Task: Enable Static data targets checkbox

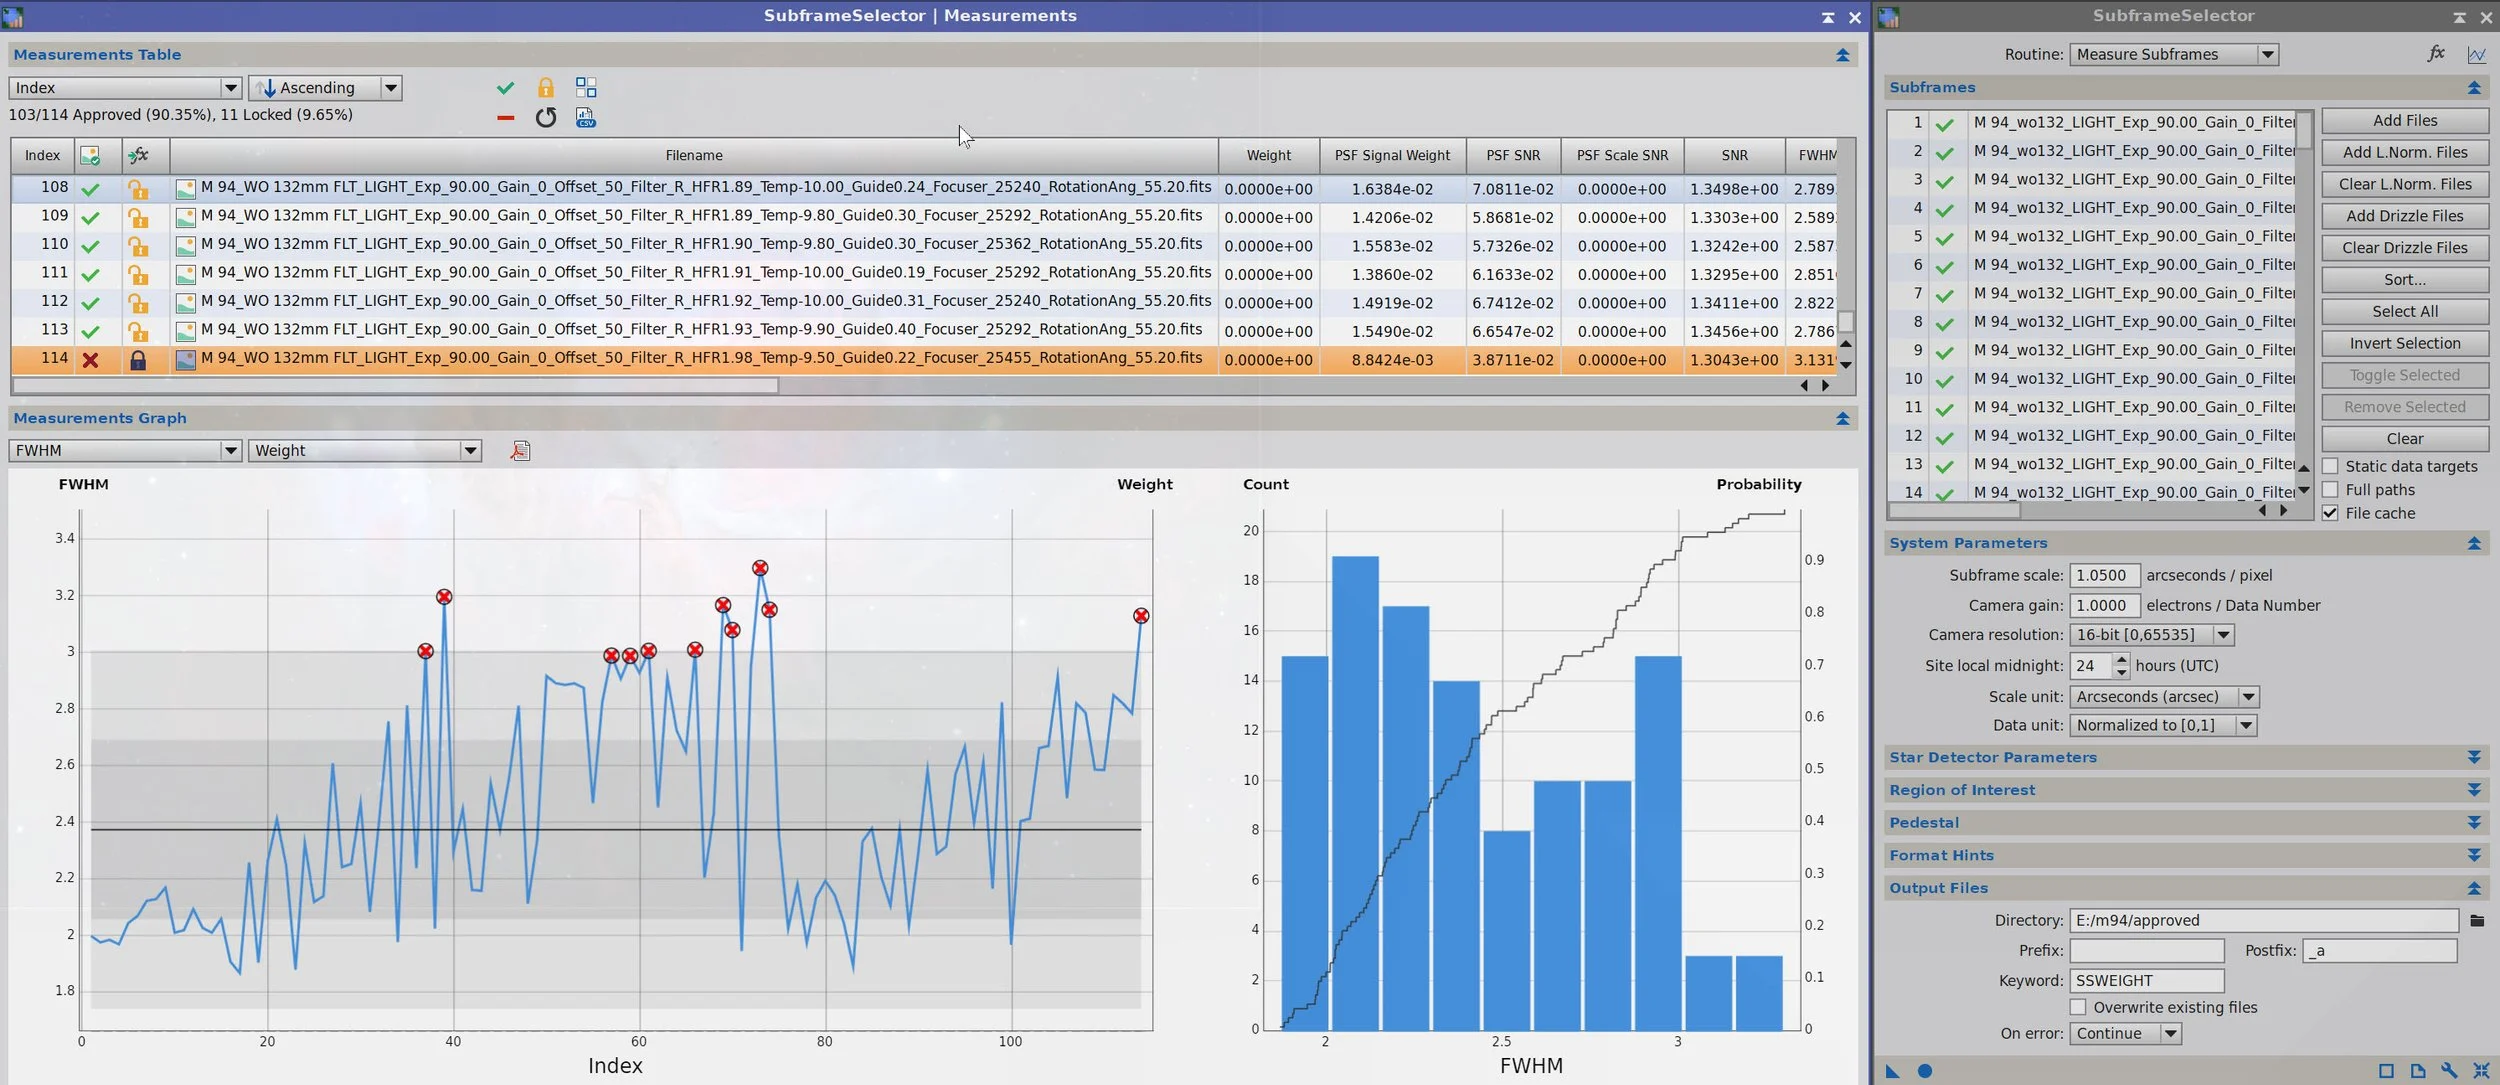Action: click(2330, 466)
